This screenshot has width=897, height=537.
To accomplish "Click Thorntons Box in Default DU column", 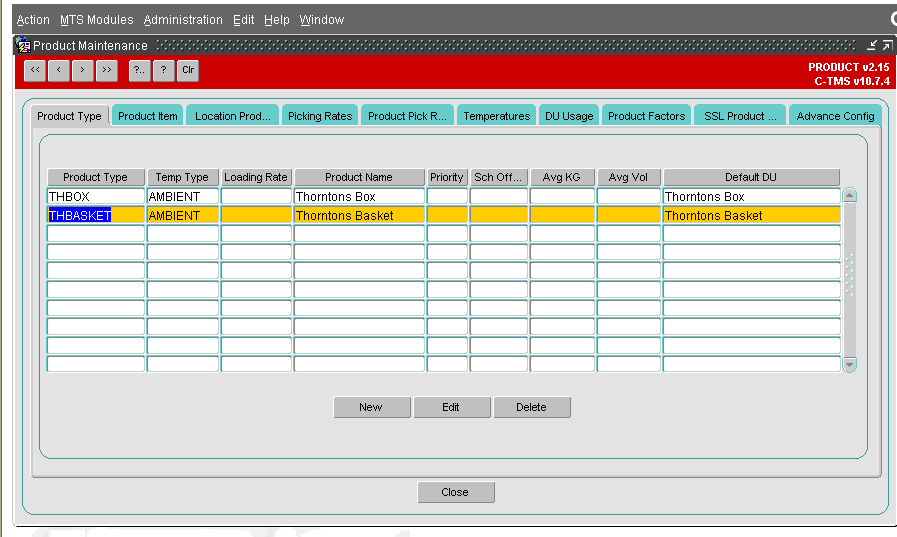I will (752, 197).
